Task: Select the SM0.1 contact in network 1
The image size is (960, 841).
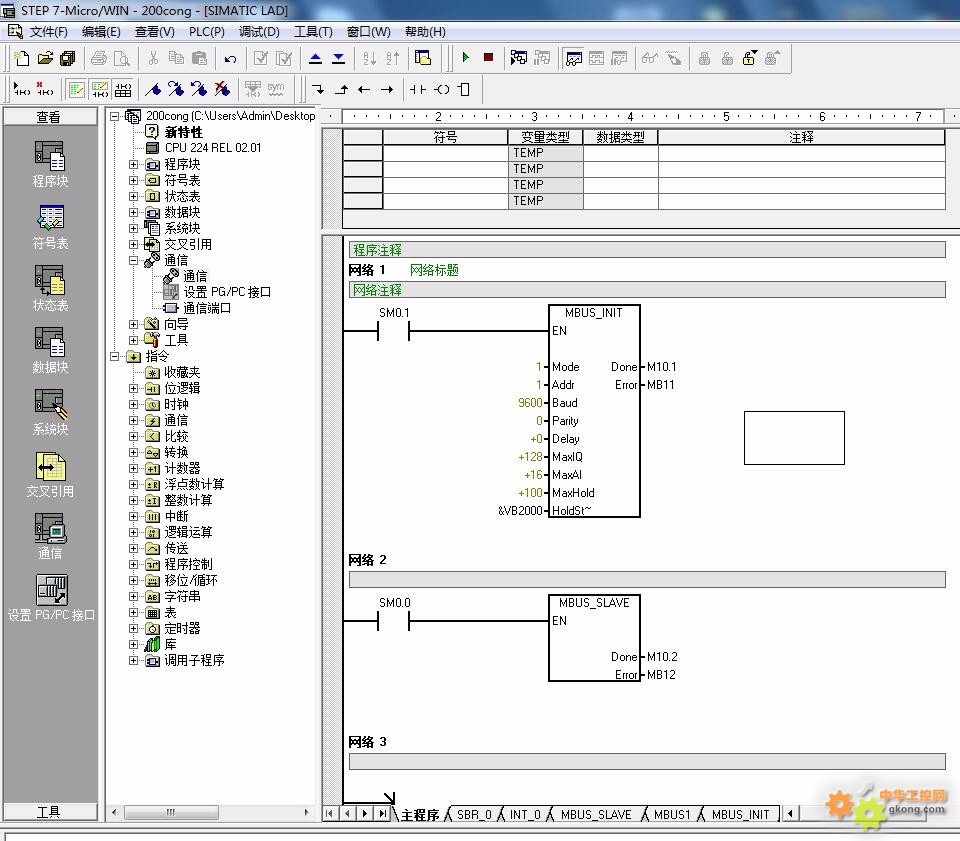Action: coord(394,331)
